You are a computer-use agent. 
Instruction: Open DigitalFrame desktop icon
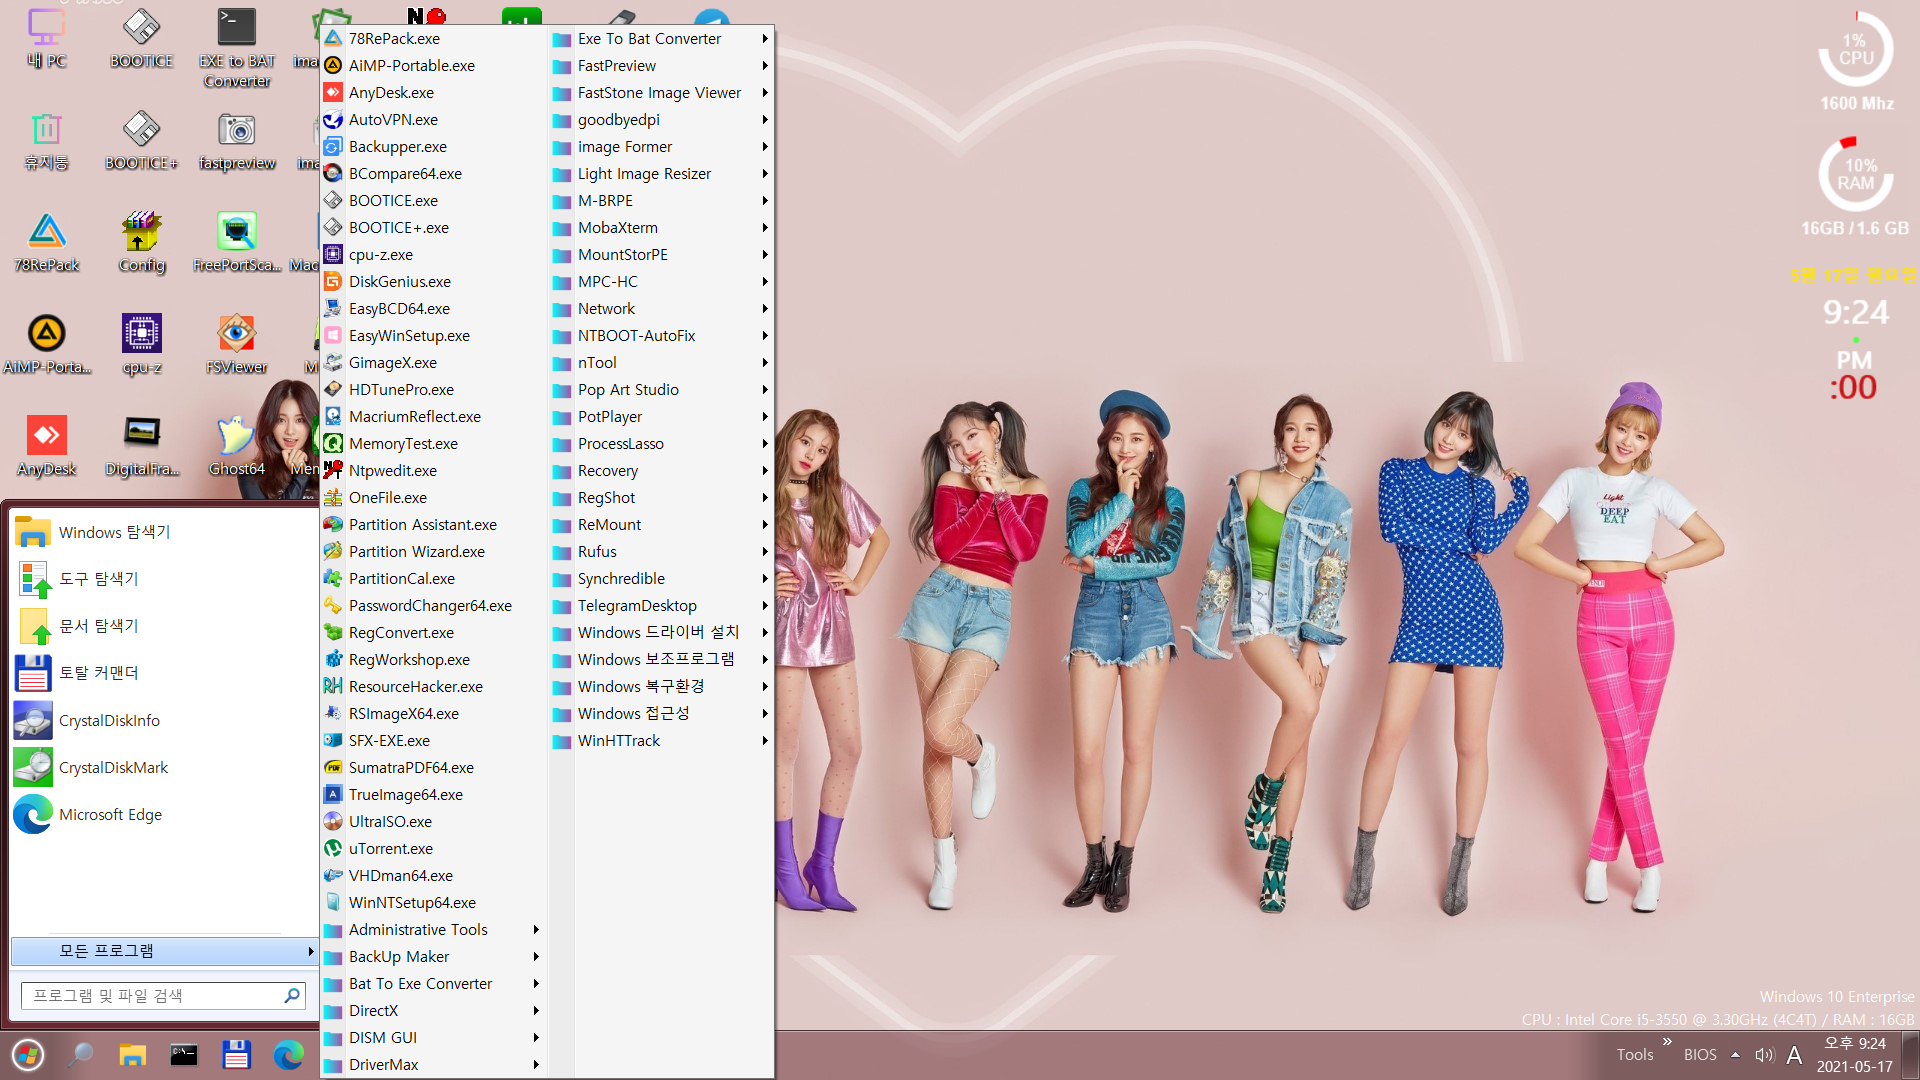141,448
